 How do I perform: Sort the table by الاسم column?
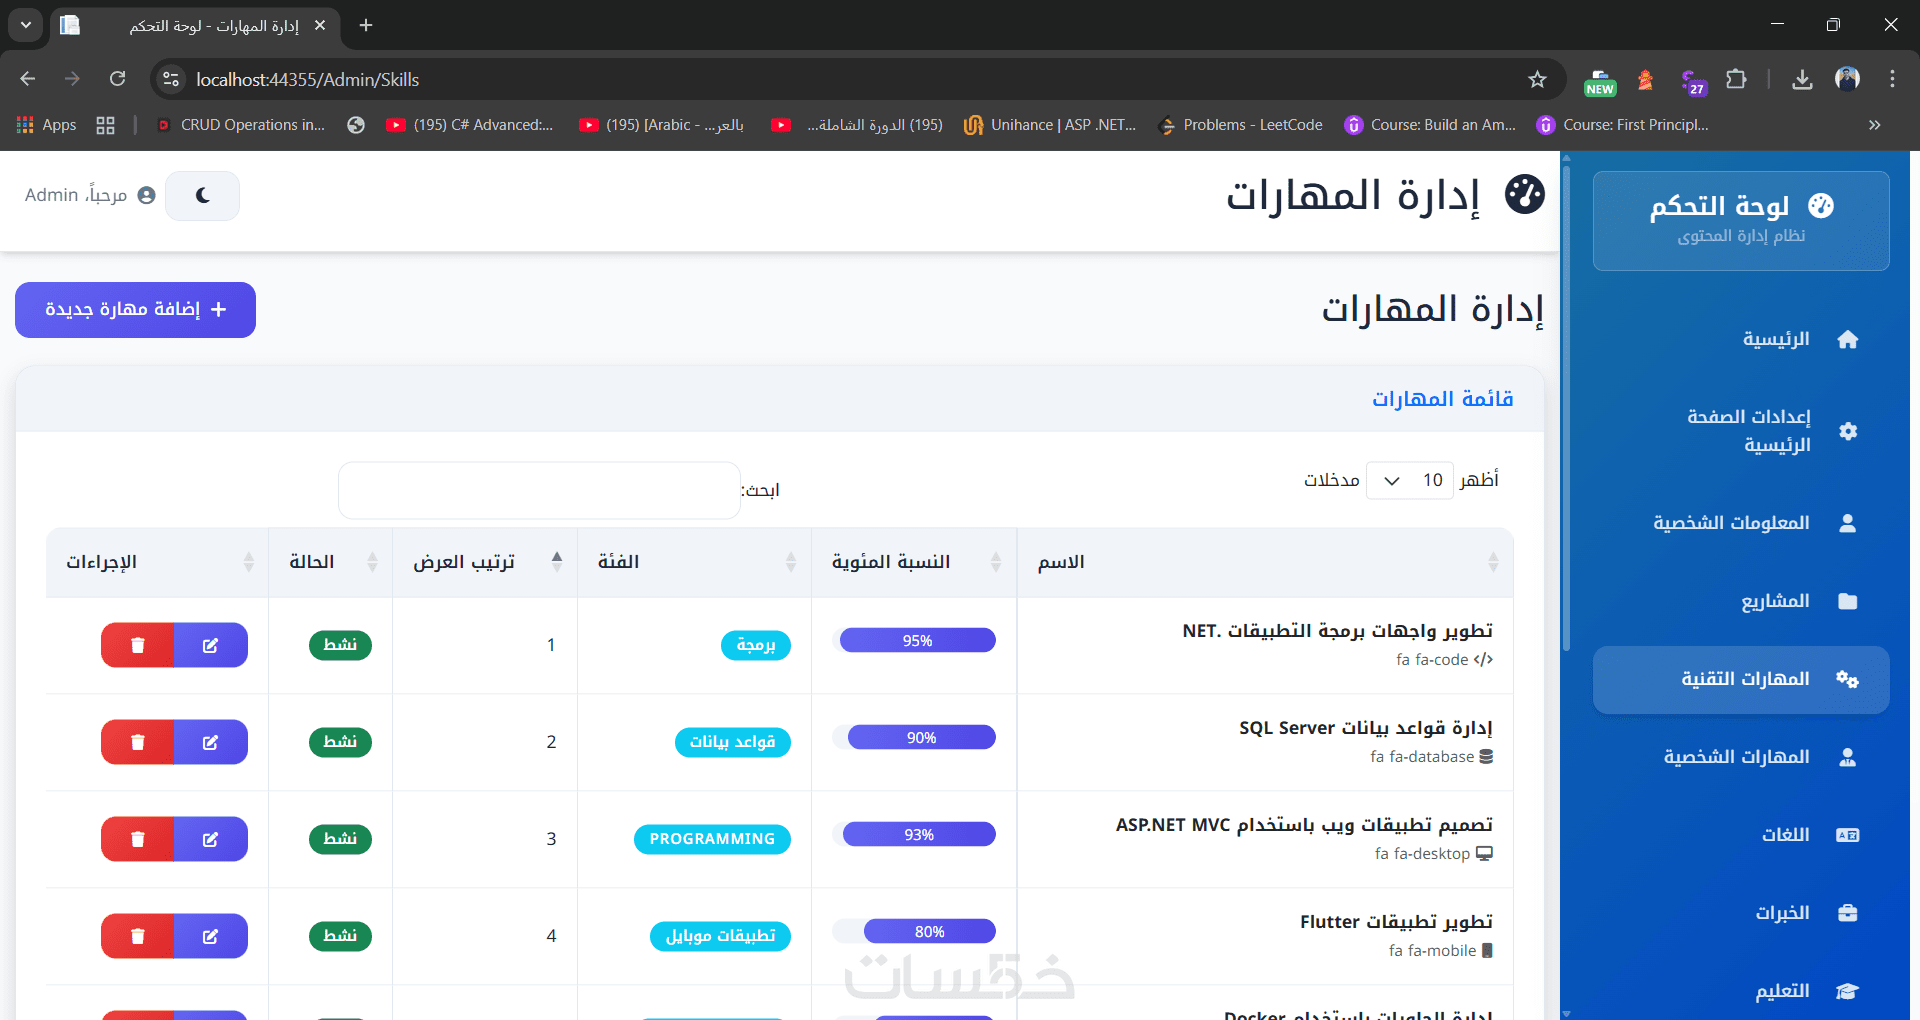point(1265,562)
